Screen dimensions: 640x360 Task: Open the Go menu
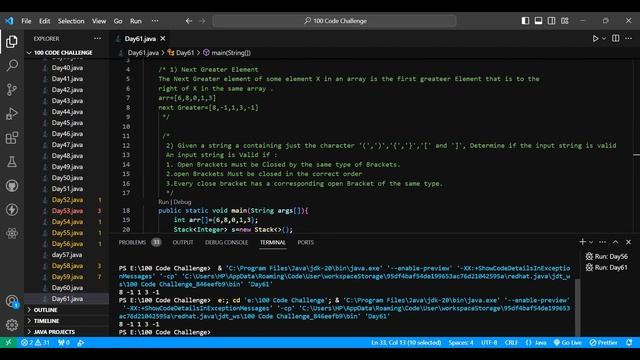point(118,21)
